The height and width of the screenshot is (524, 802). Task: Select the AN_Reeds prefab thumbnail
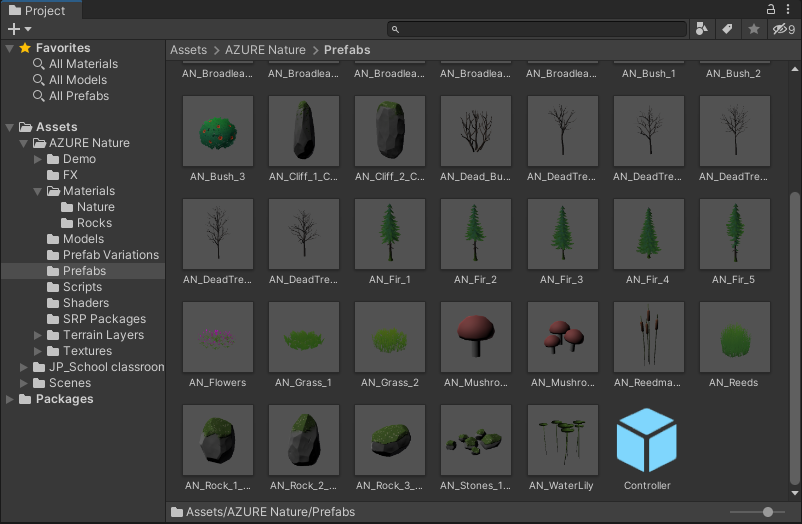click(x=734, y=337)
